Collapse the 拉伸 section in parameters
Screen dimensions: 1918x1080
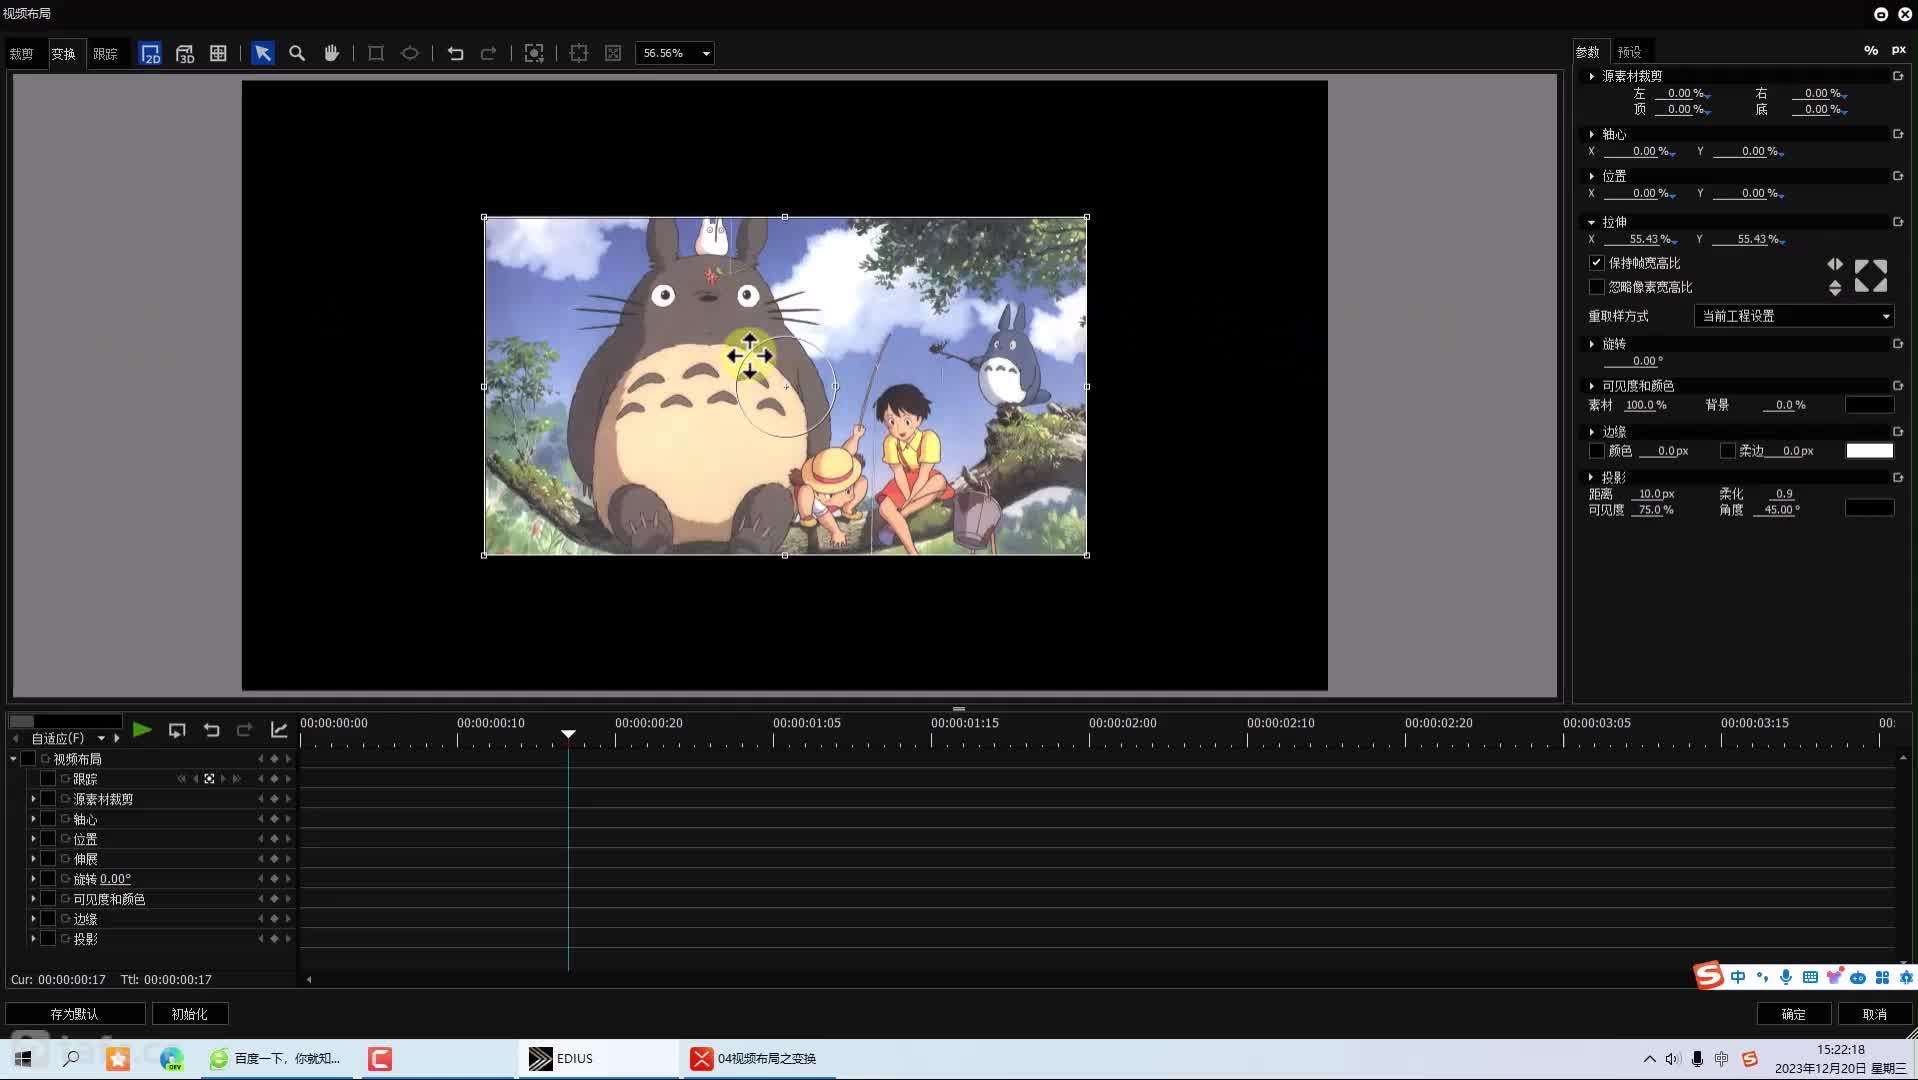point(1591,222)
